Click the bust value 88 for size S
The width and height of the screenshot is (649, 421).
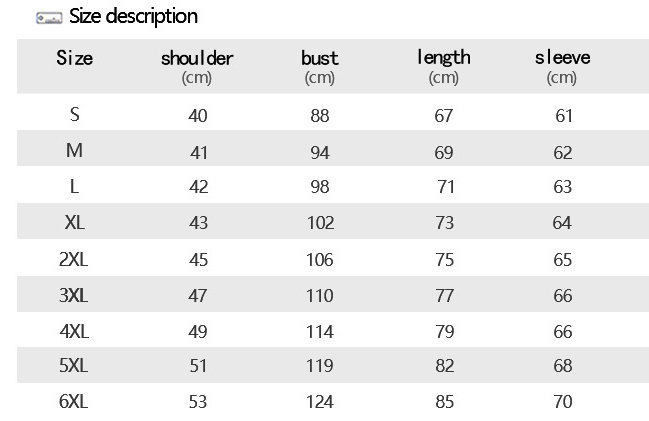(320, 116)
